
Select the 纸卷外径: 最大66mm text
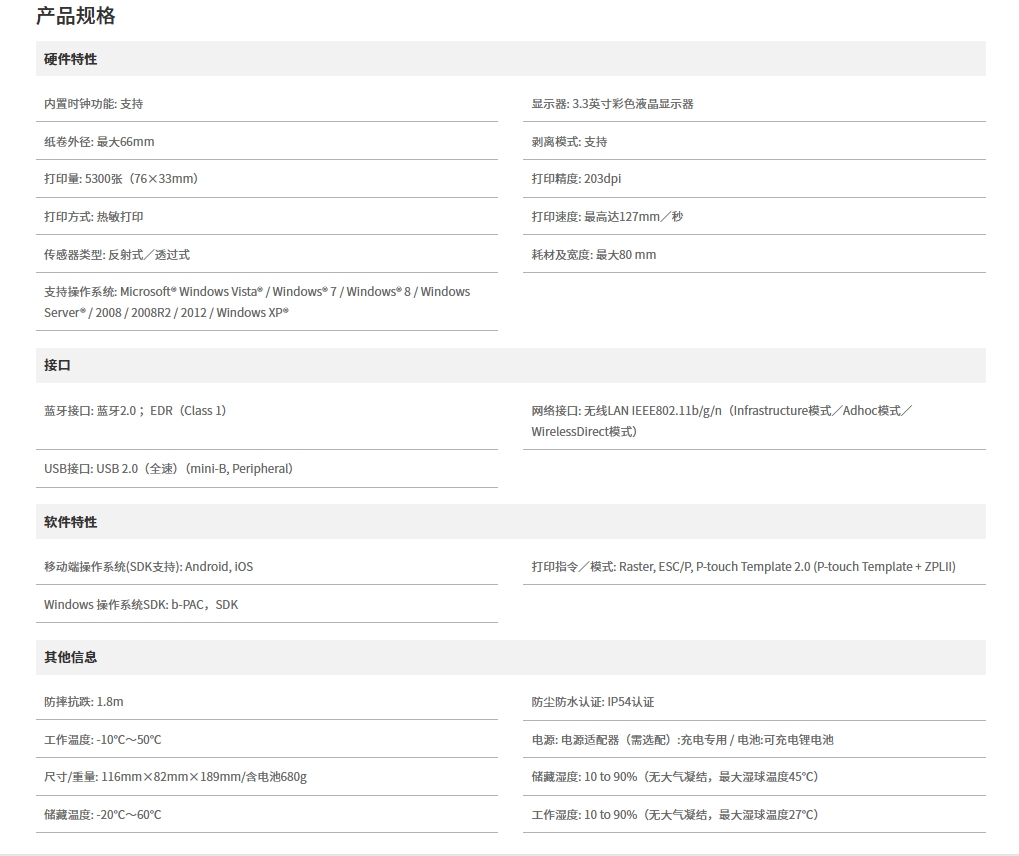(x=99, y=142)
